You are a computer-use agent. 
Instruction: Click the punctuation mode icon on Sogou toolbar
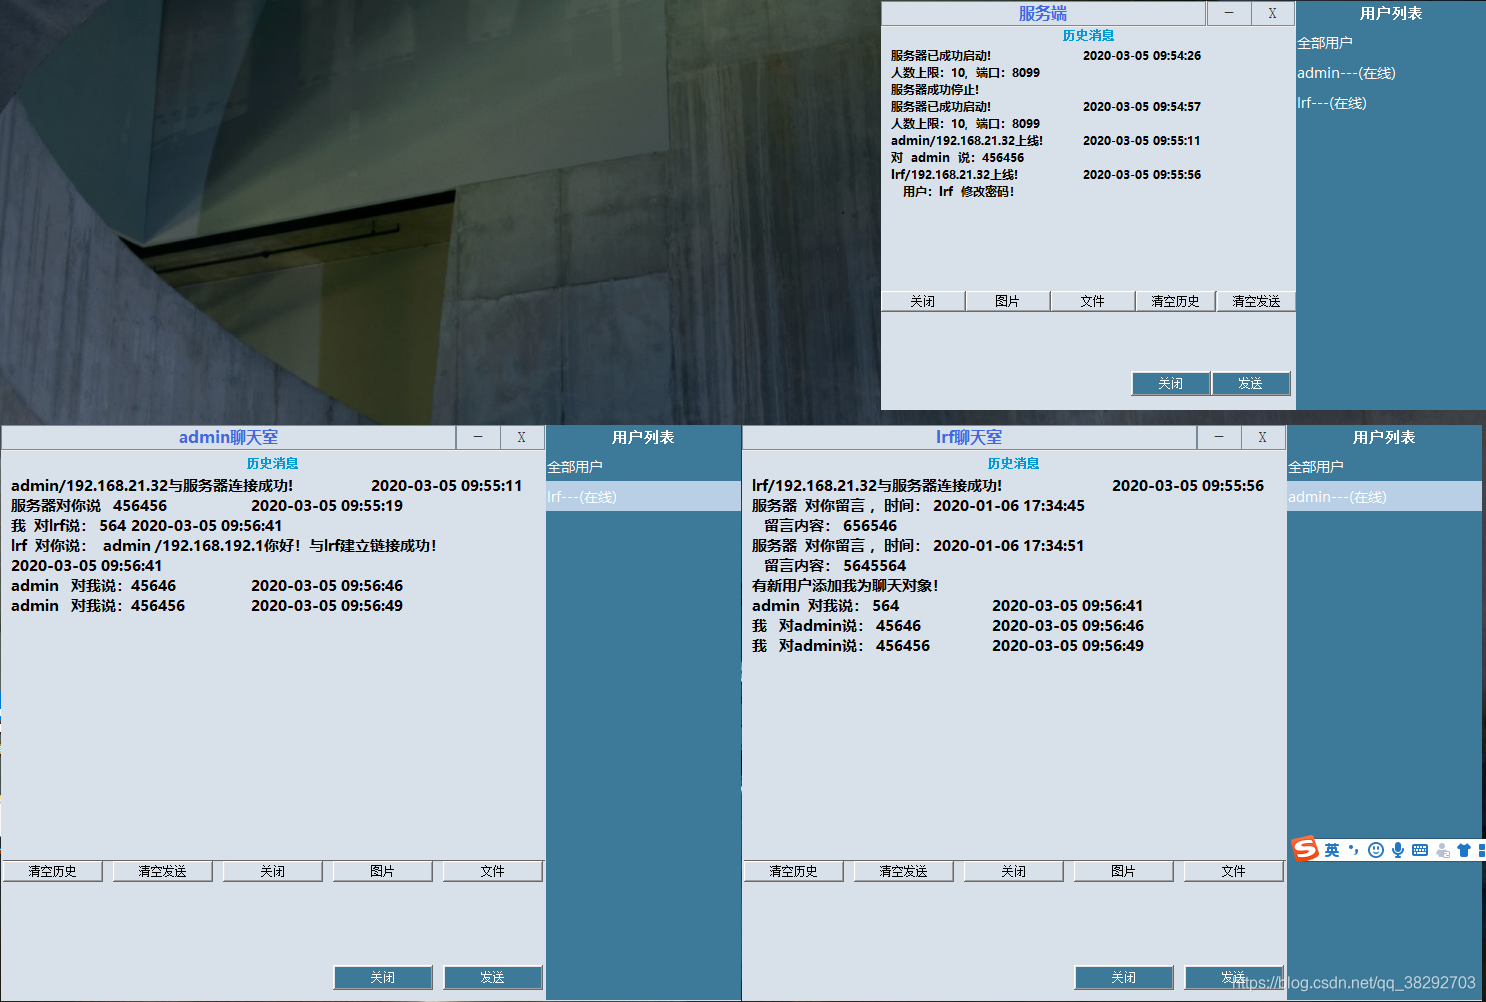(1354, 850)
